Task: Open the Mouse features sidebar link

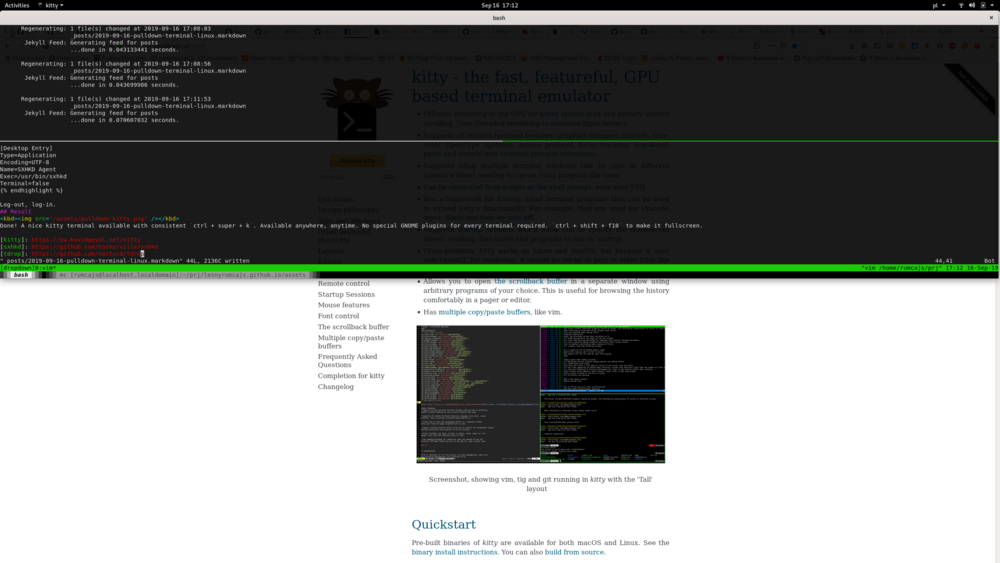Action: pyautogui.click(x=344, y=305)
